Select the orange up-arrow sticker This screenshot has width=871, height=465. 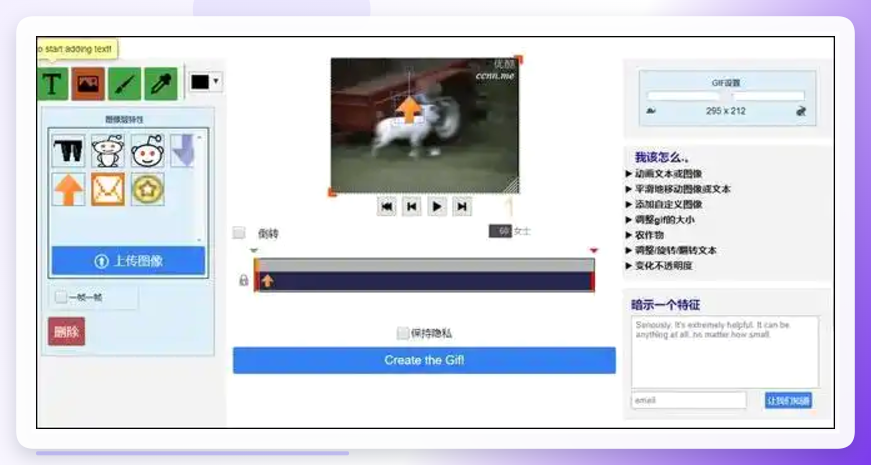pos(69,189)
